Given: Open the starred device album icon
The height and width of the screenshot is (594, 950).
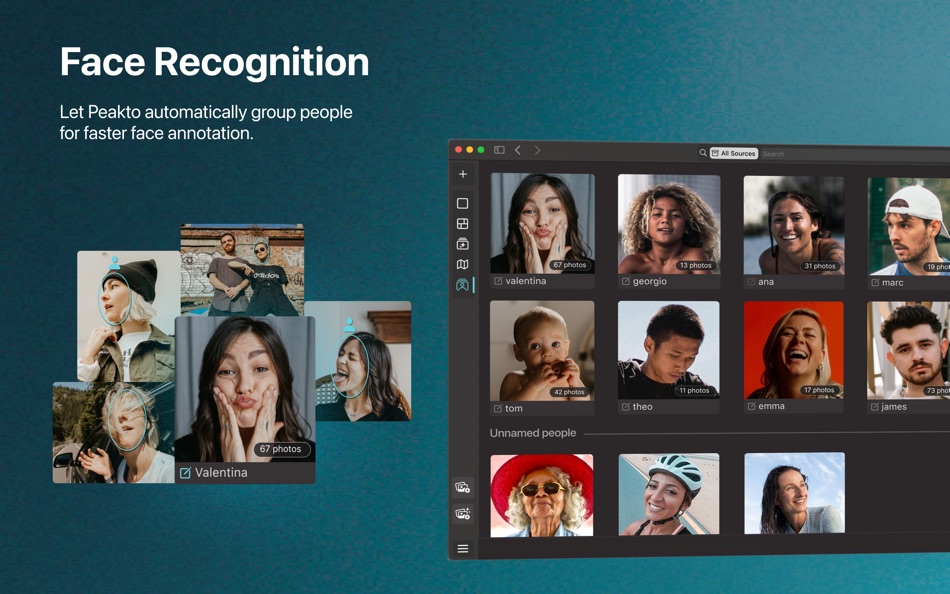Looking at the screenshot, I should pos(463,243).
